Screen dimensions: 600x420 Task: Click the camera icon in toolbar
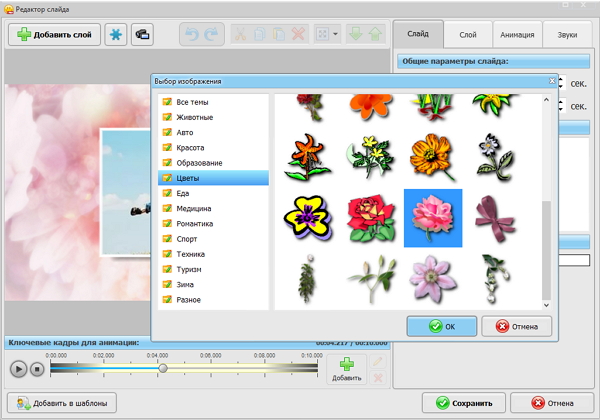click(143, 34)
